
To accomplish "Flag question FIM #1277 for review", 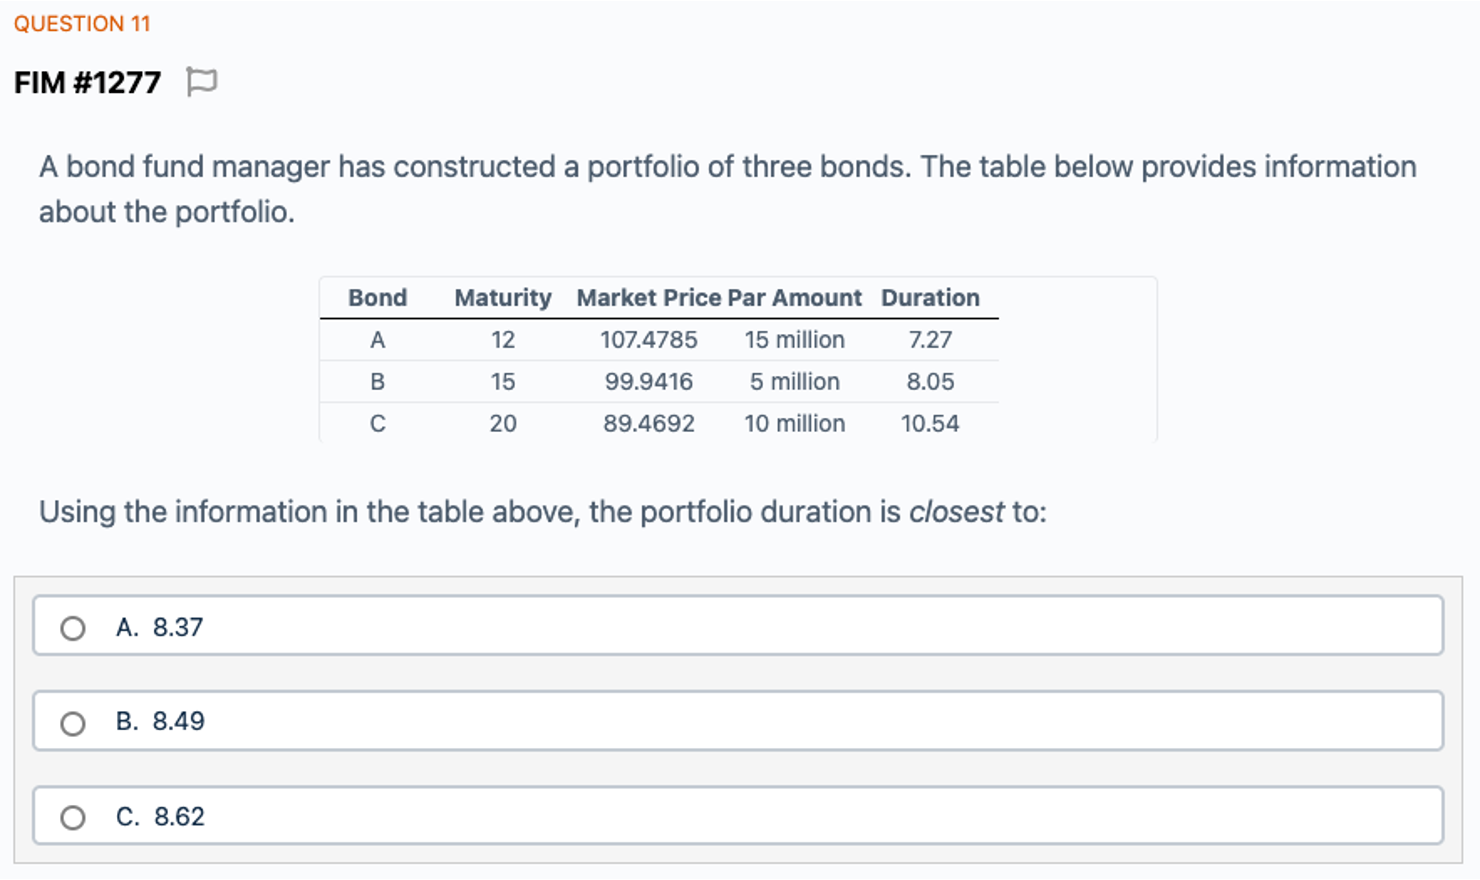I will (201, 82).
